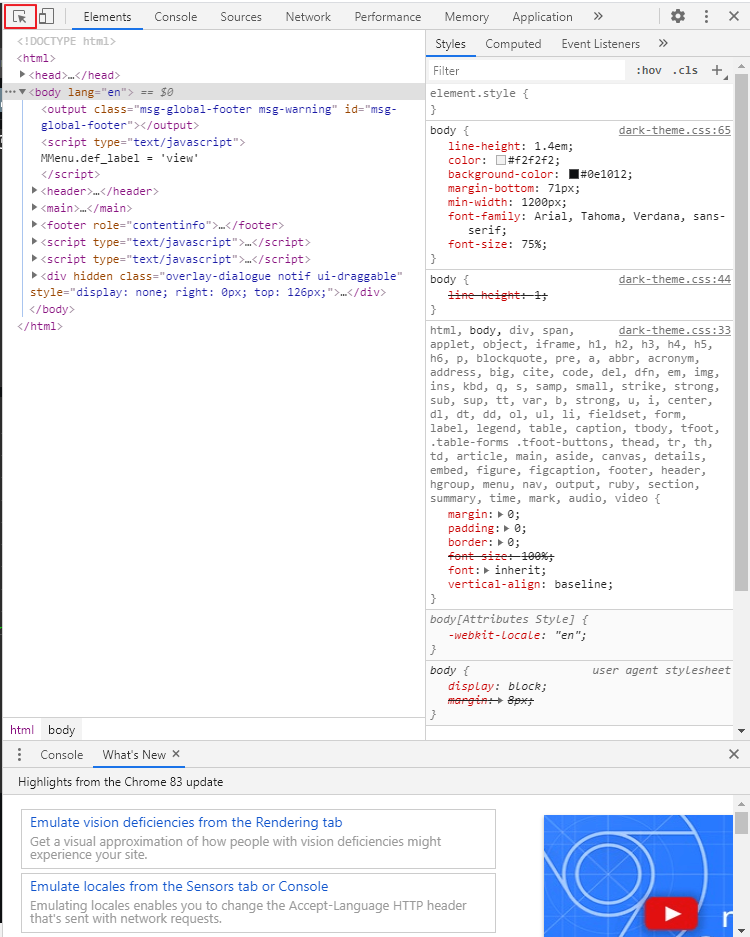Open dark-theme.css:65 source link
The image size is (750, 937).
pyautogui.click(x=674, y=130)
